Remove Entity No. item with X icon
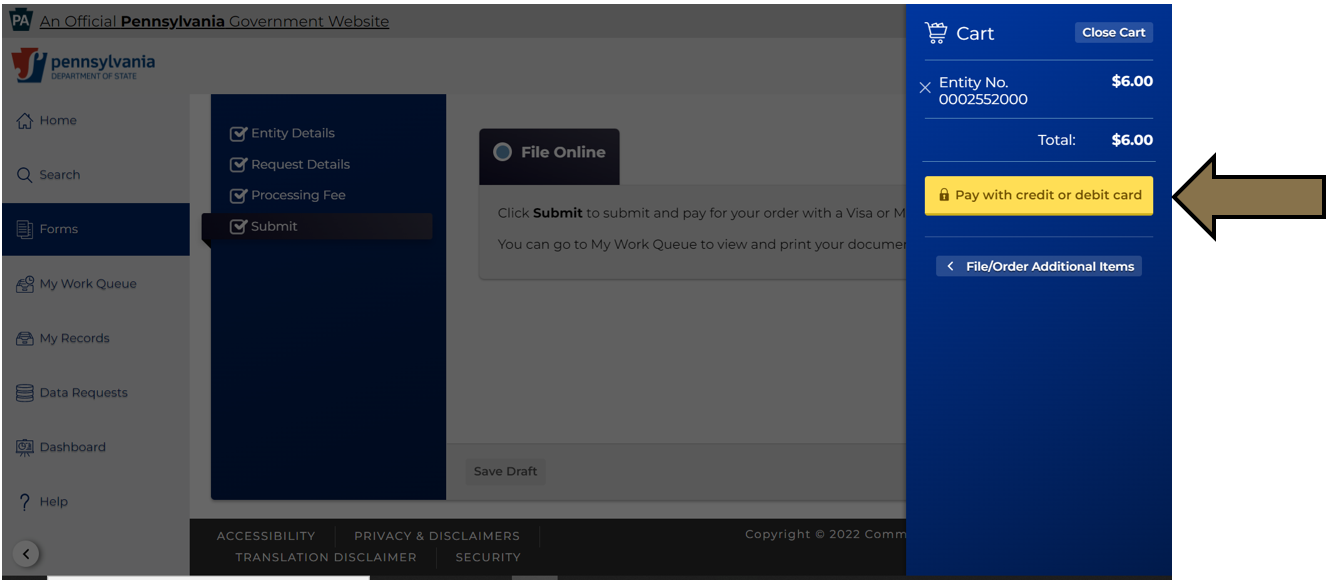Viewport: 1330px width, 582px height. click(x=925, y=88)
